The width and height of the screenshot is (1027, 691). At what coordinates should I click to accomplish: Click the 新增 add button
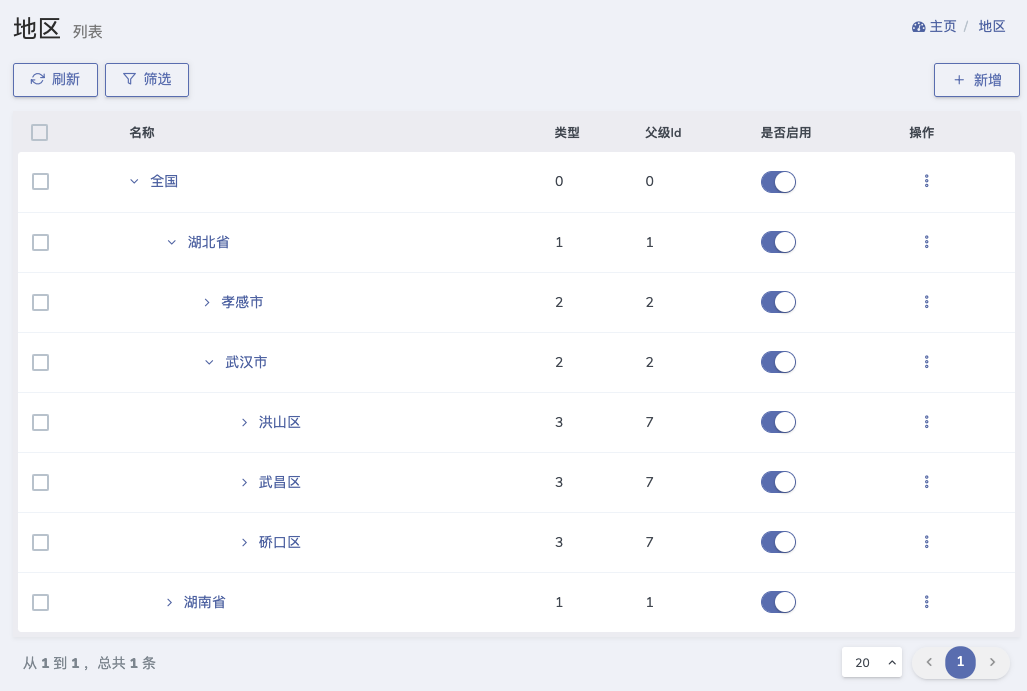point(977,80)
